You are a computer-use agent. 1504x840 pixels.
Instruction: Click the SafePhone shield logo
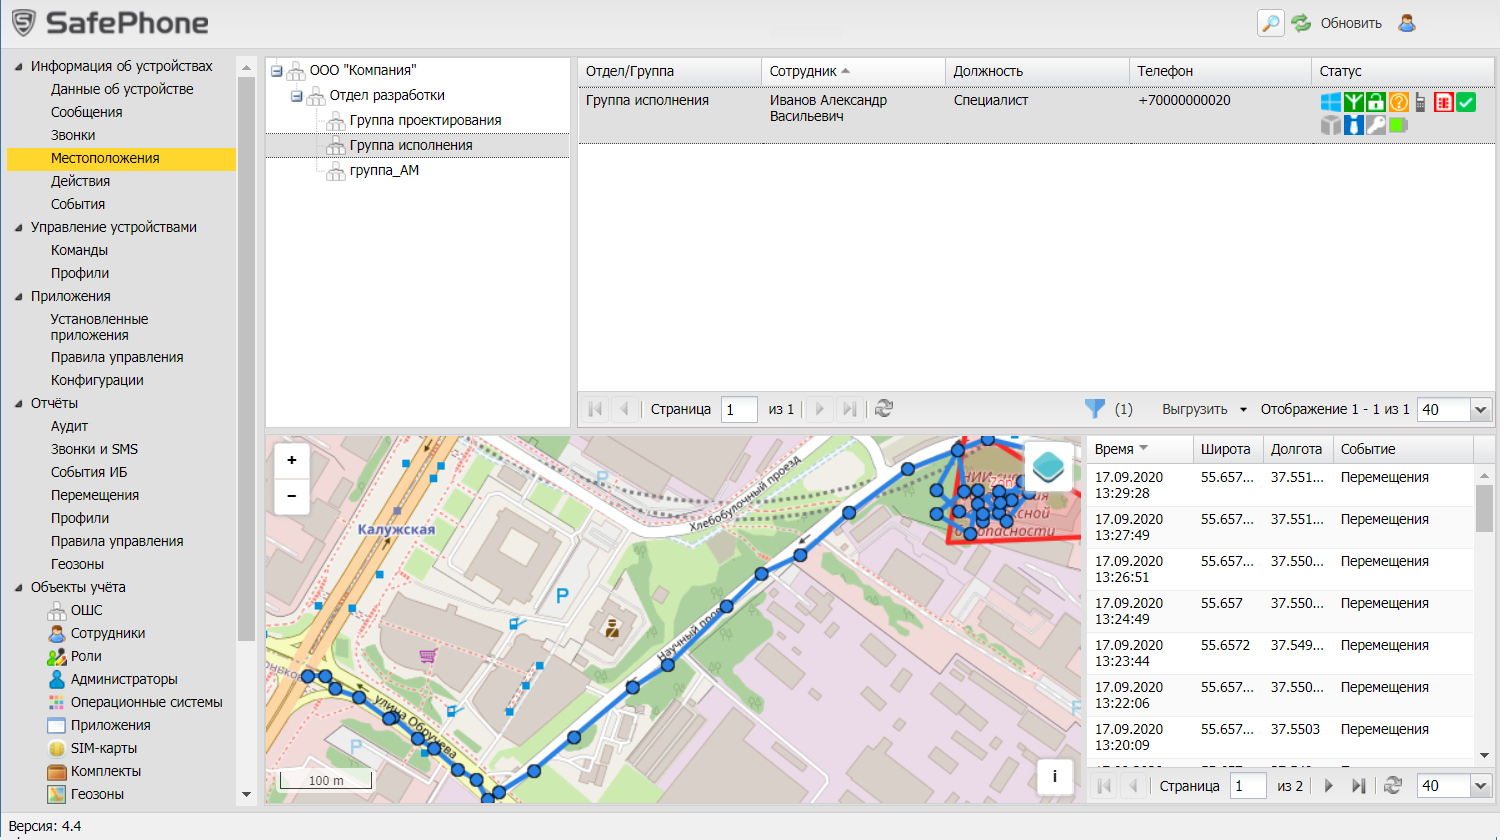click(x=23, y=23)
